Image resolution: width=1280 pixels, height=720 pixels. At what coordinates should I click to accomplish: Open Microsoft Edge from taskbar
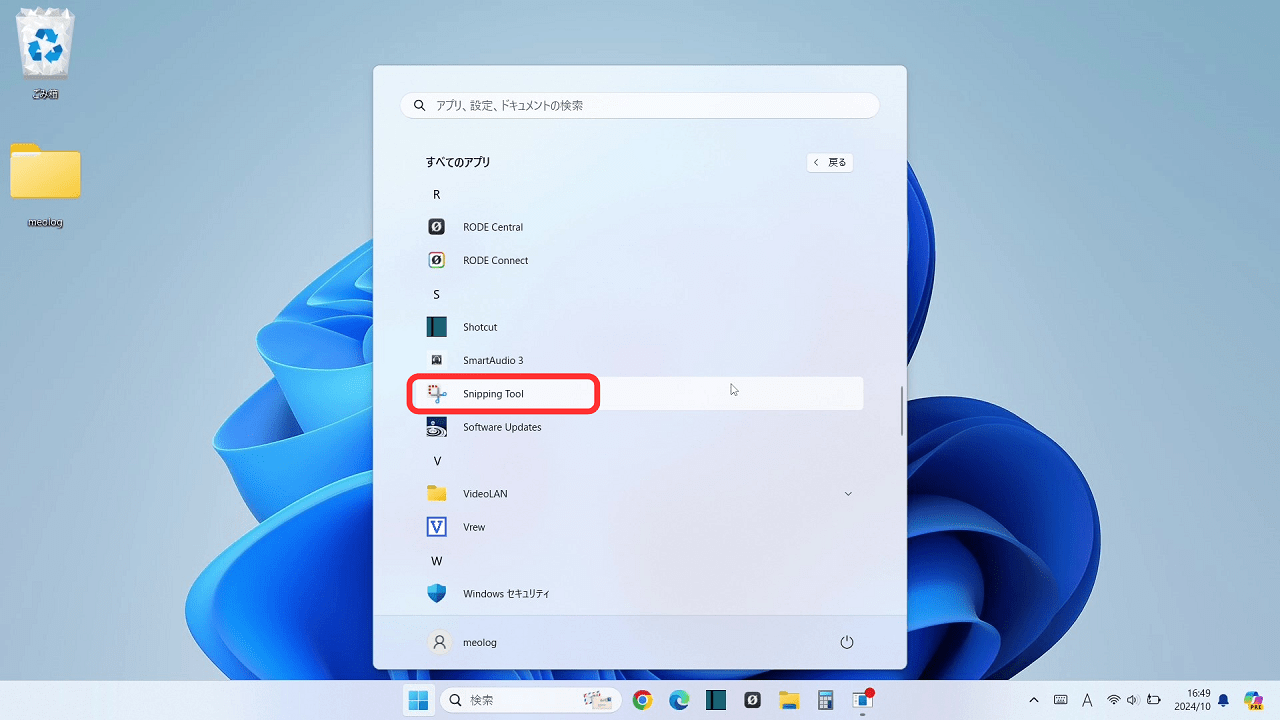(x=679, y=700)
